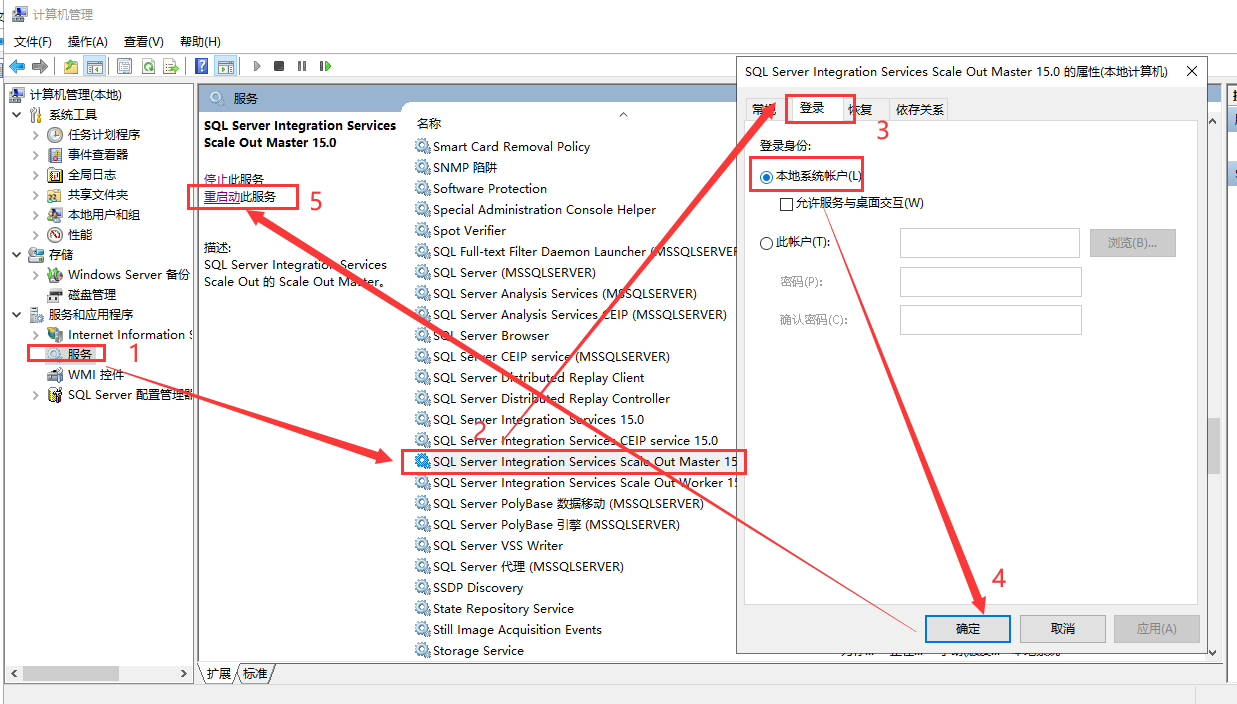Collapse the 系统工具 tree node
Viewport: 1237px width, 704px height.
click(14, 114)
